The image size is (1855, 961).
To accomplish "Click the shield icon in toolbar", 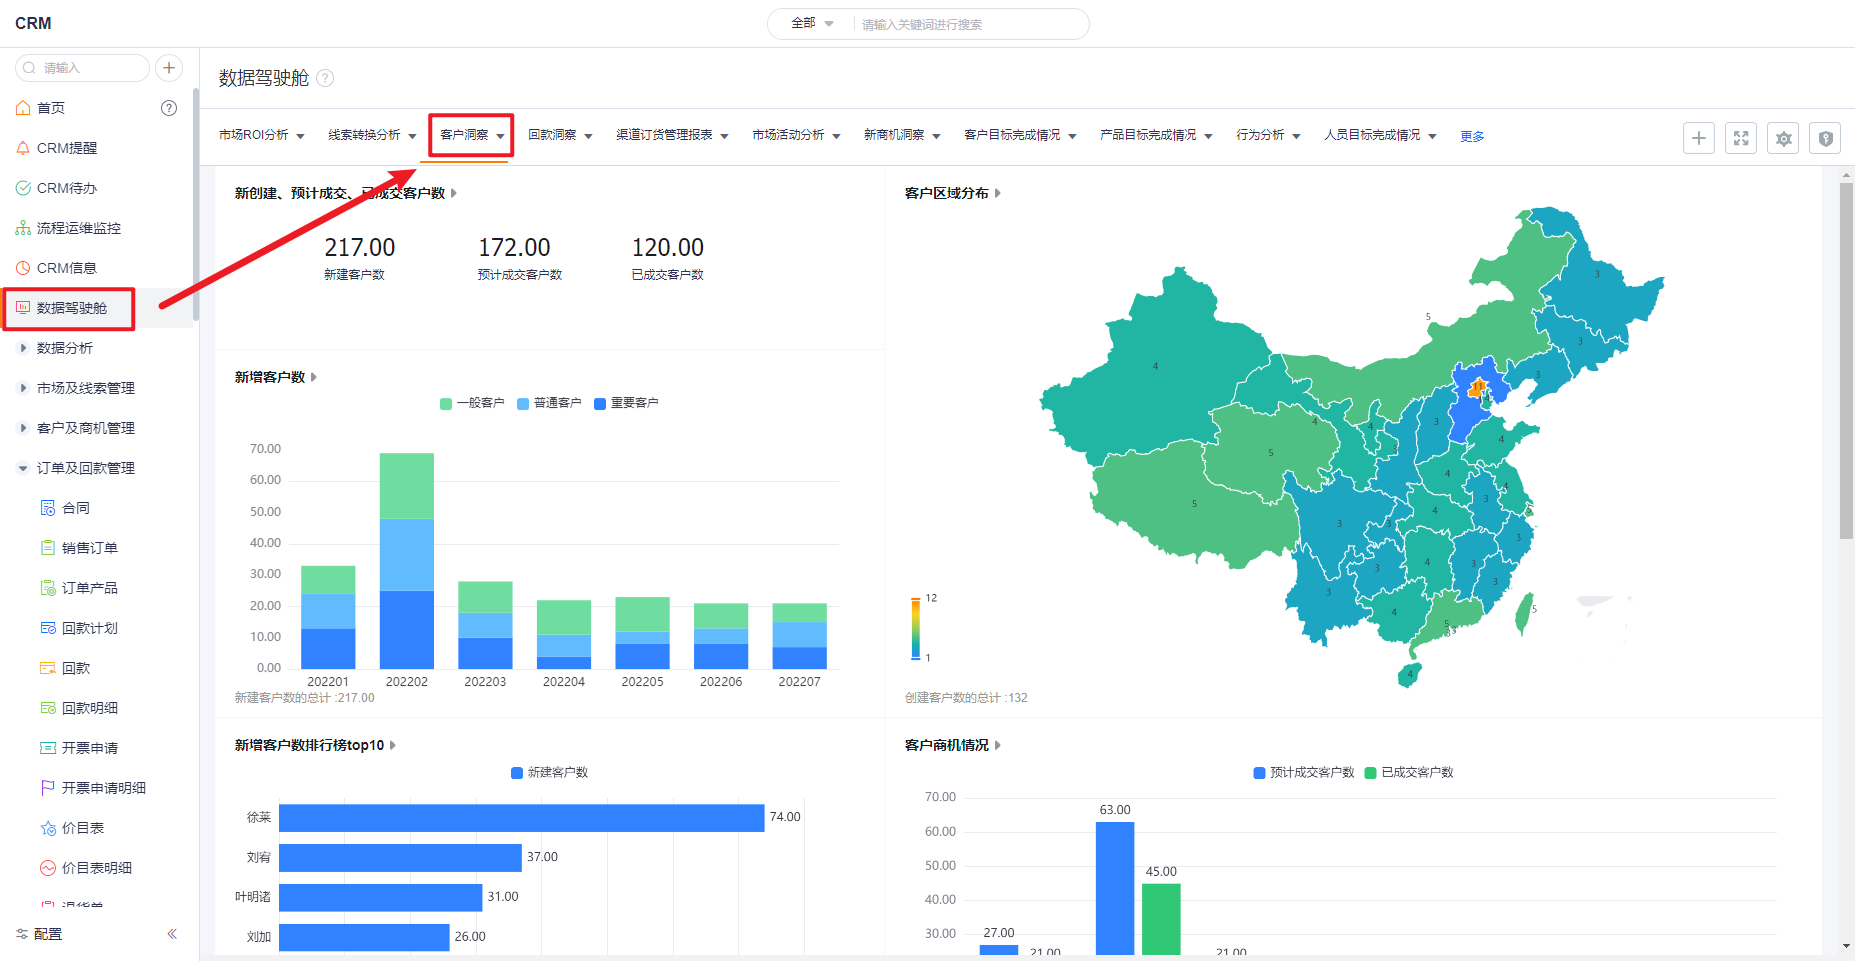I will (1826, 138).
